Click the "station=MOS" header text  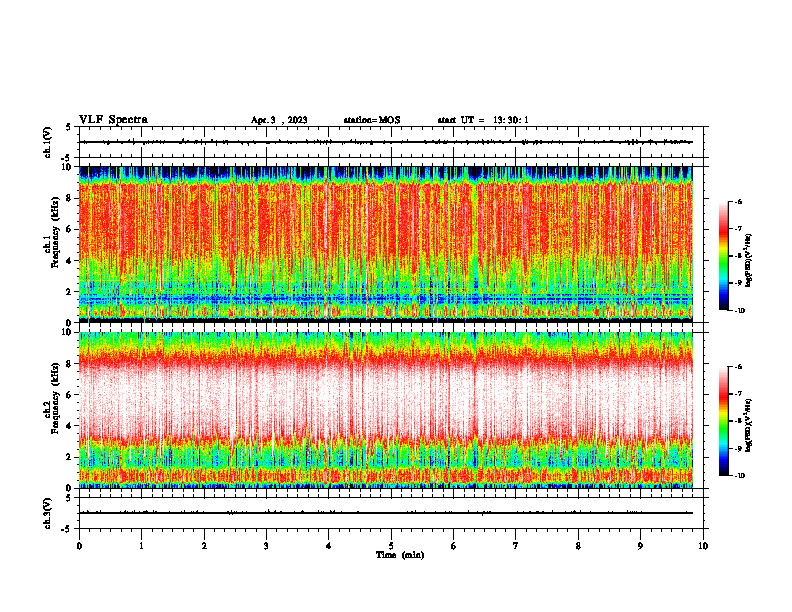coord(372,120)
